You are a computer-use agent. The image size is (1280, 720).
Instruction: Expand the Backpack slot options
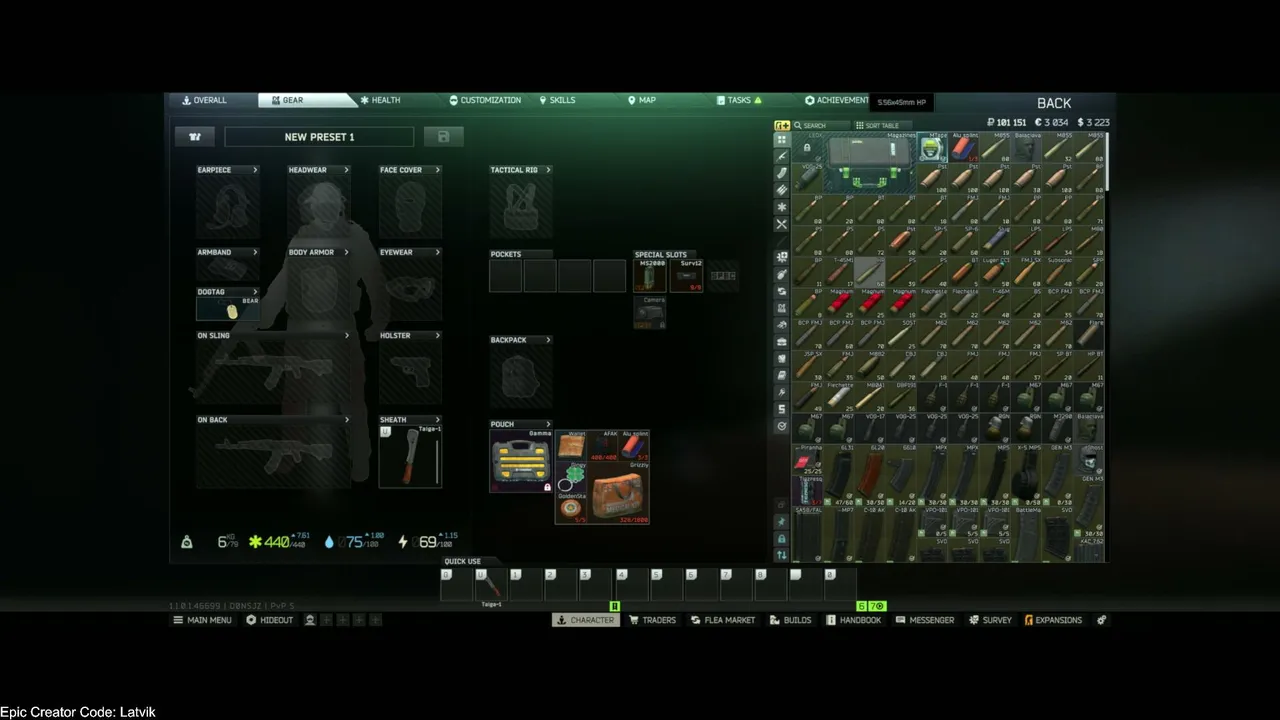pos(548,340)
